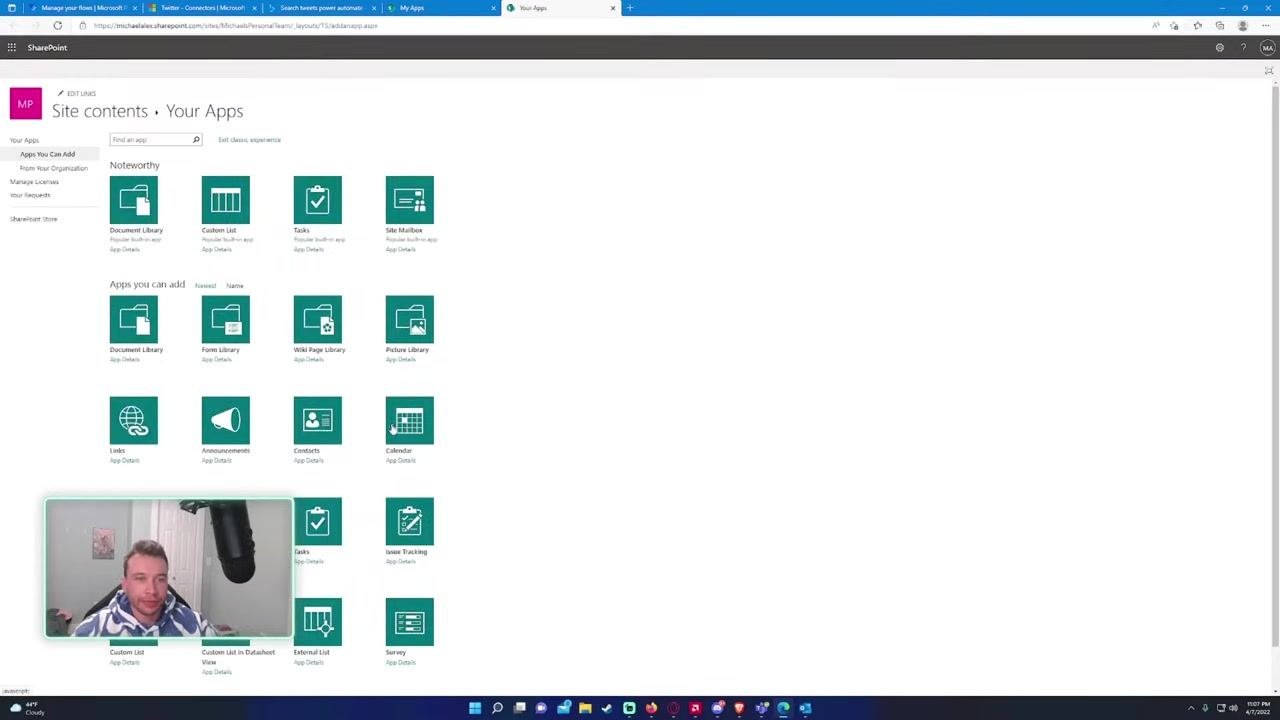Add the Announcements app
The width and height of the screenshot is (1280, 720).
pyautogui.click(x=225, y=421)
